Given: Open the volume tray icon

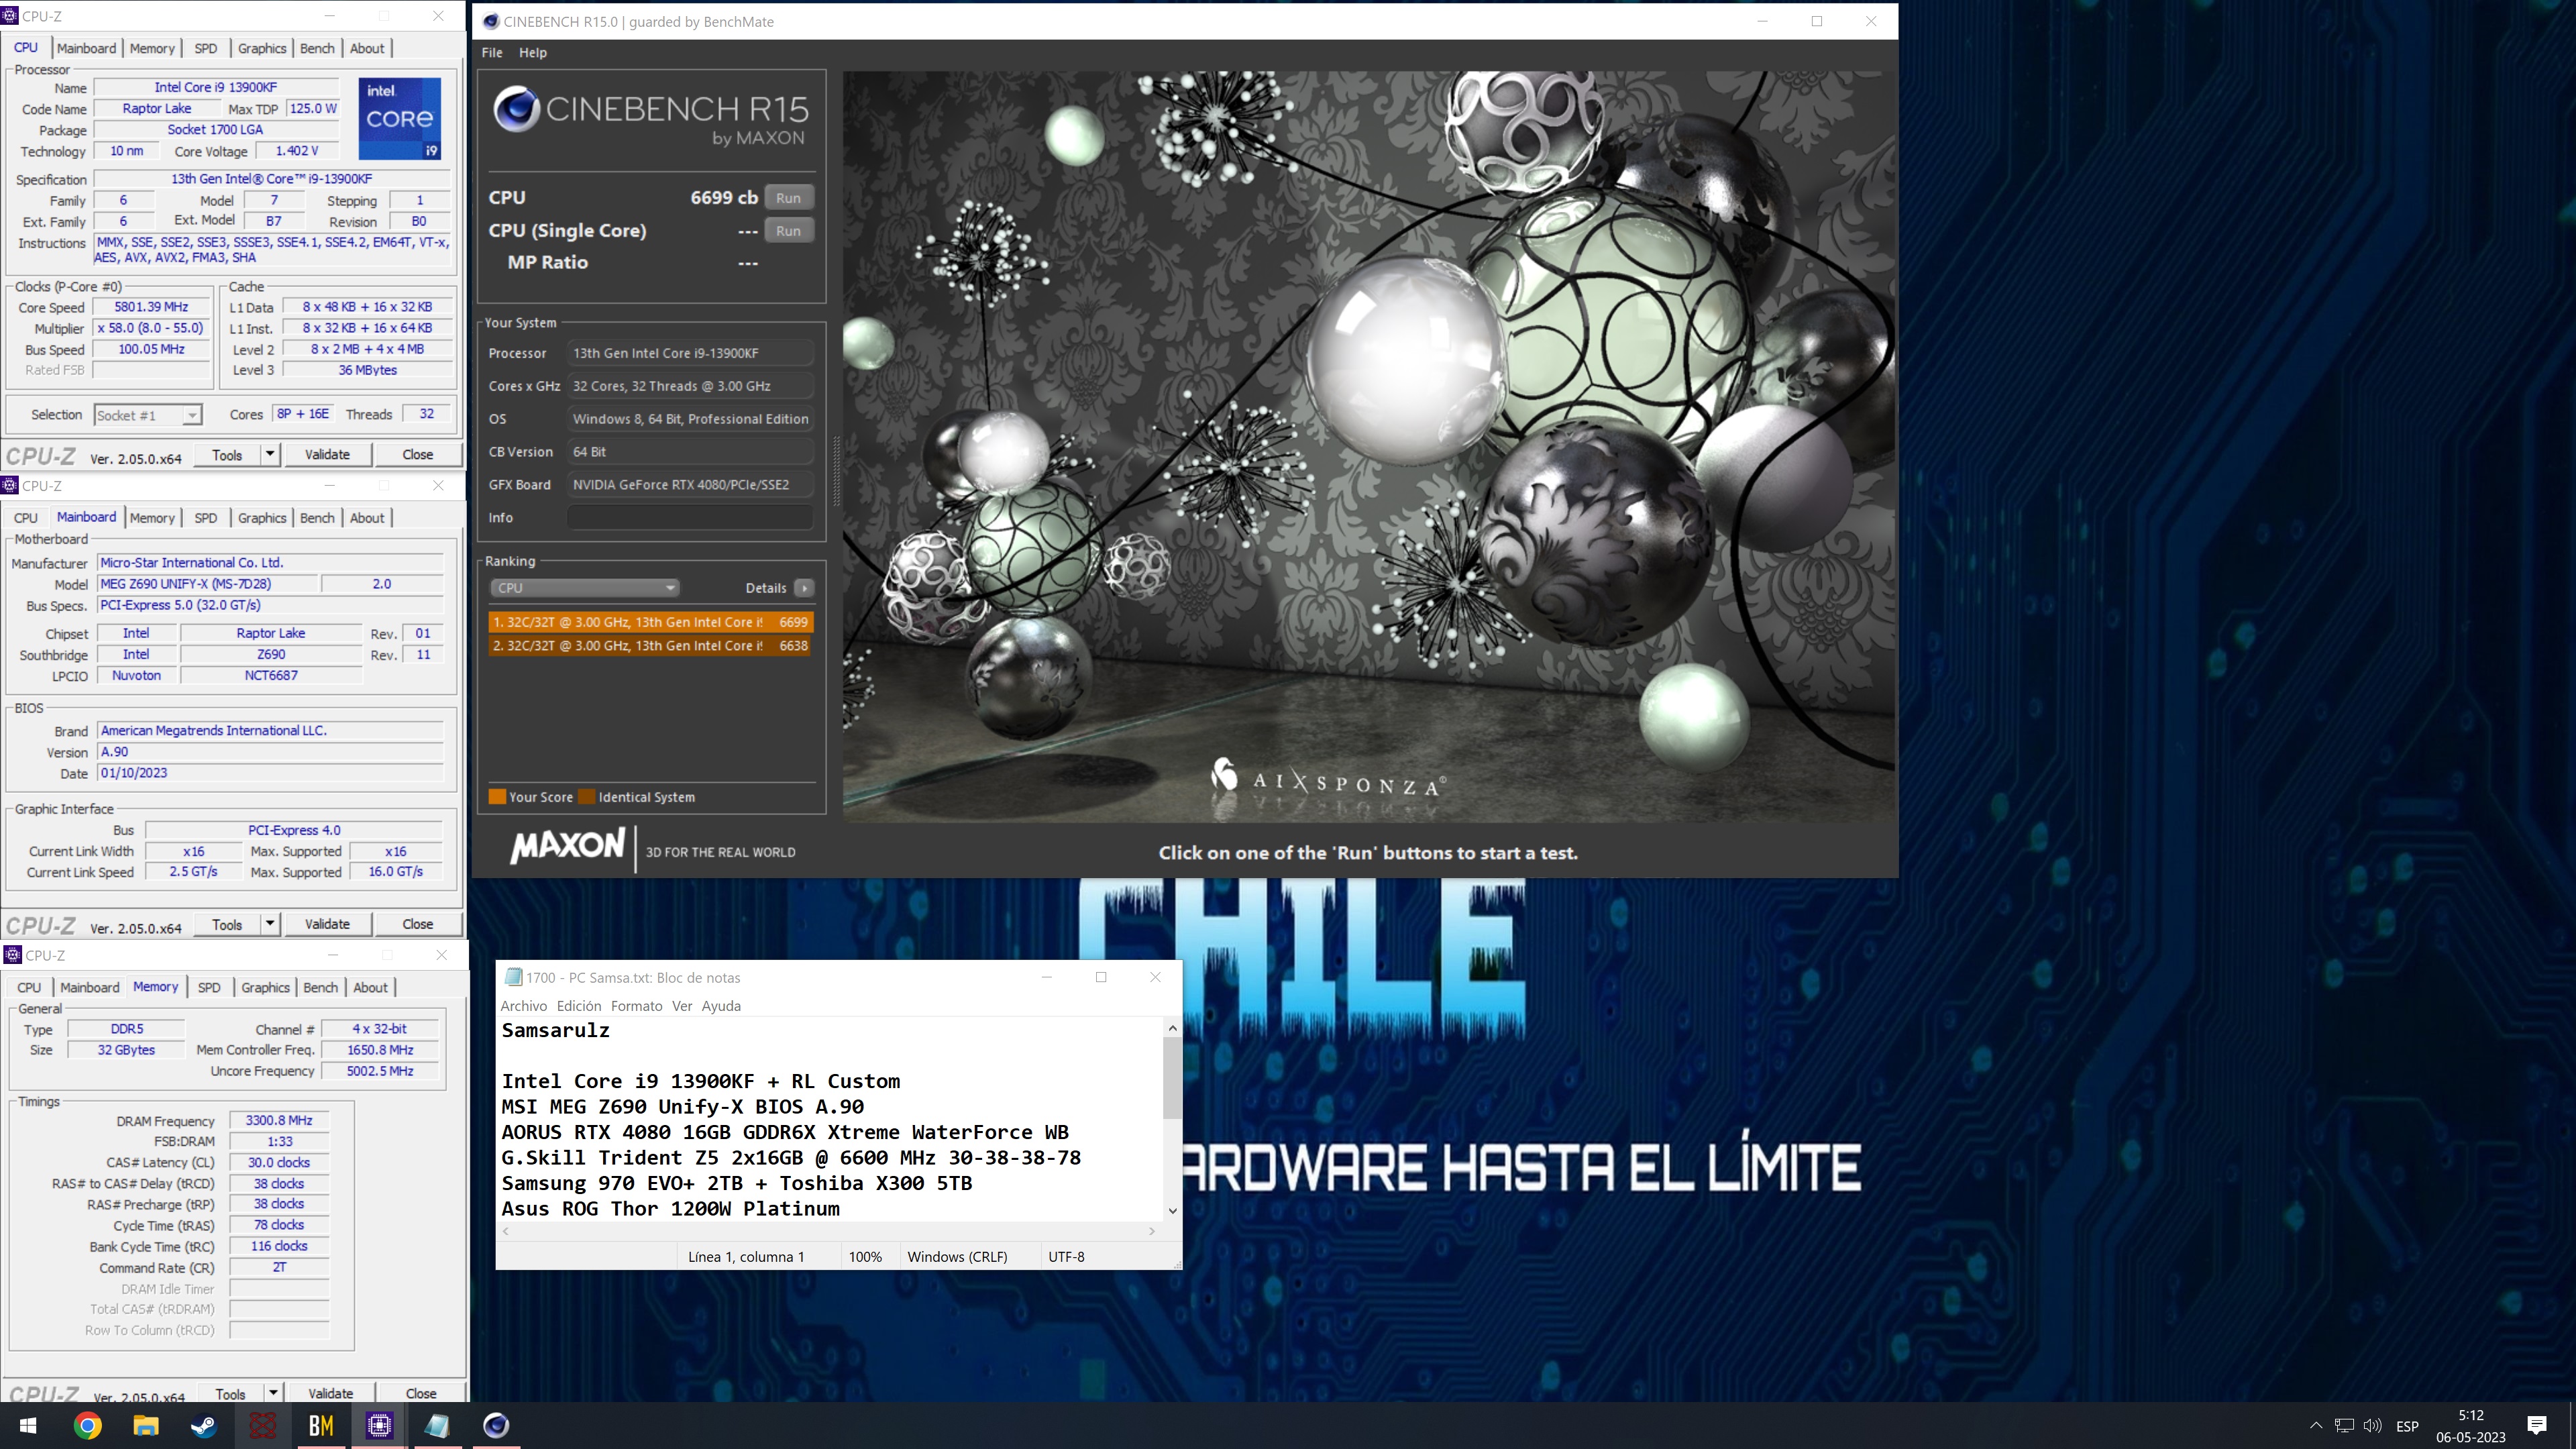Looking at the screenshot, I should click(x=2372, y=1426).
